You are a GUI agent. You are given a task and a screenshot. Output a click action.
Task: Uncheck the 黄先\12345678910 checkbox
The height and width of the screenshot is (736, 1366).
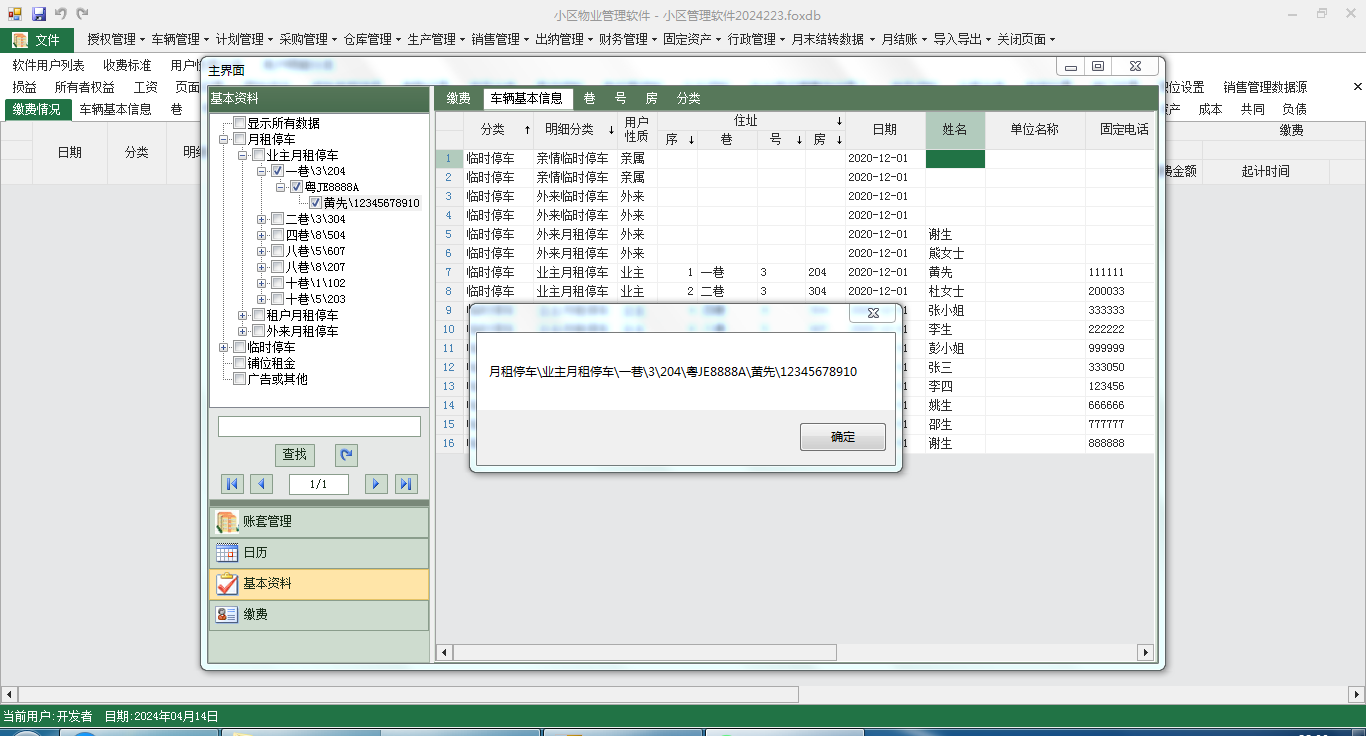click(315, 203)
